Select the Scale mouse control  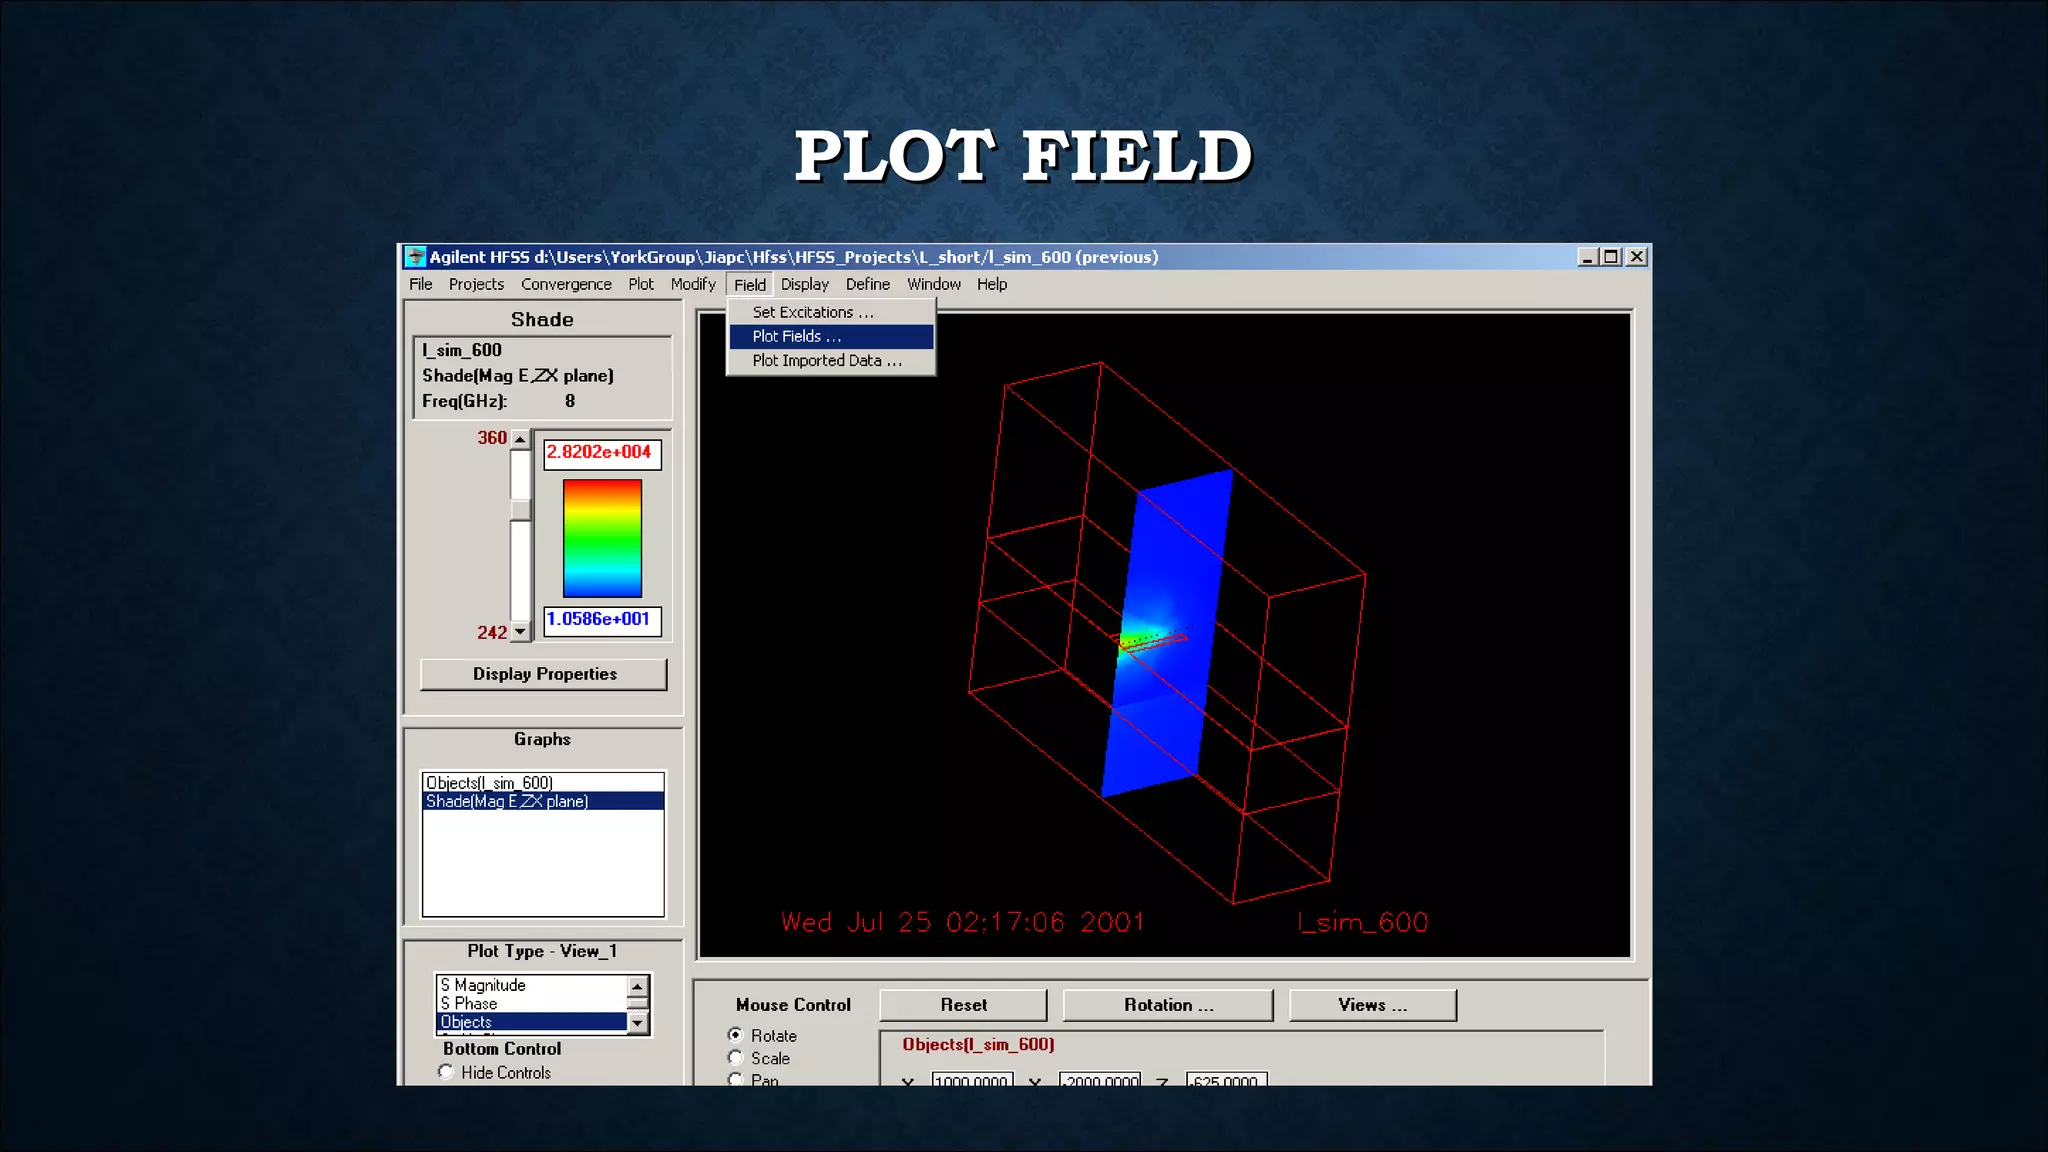click(736, 1057)
